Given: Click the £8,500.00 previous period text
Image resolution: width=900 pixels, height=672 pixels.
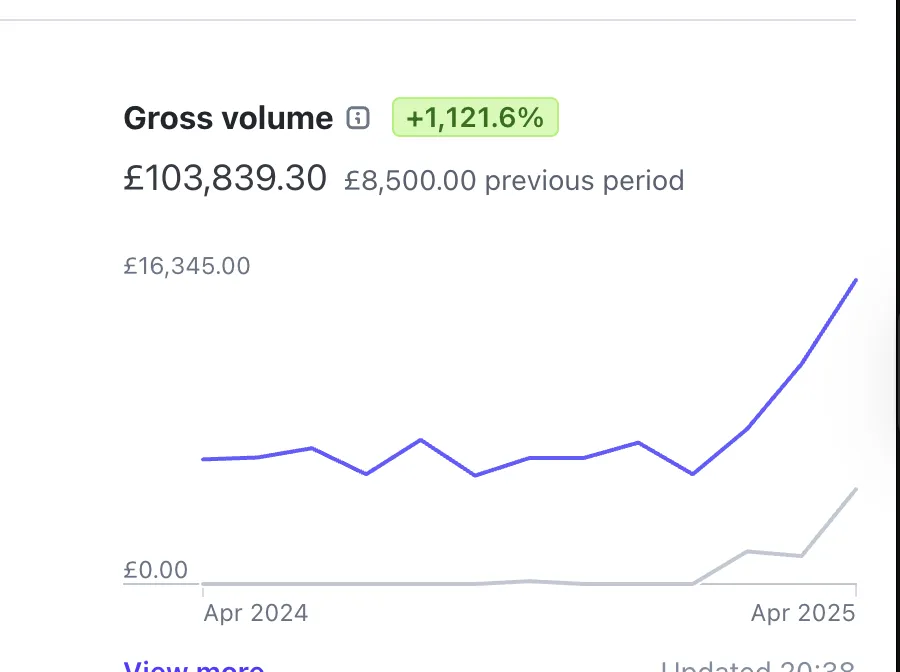Looking at the screenshot, I should point(514,181).
